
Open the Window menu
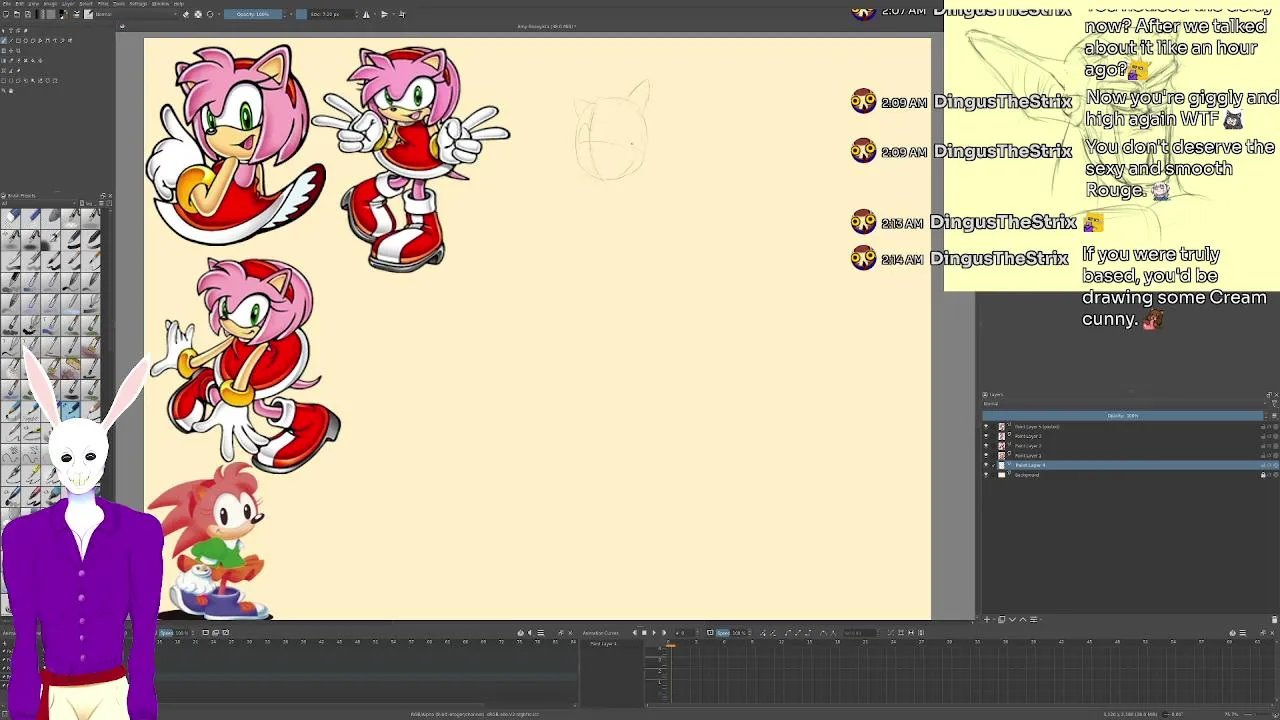160,4
